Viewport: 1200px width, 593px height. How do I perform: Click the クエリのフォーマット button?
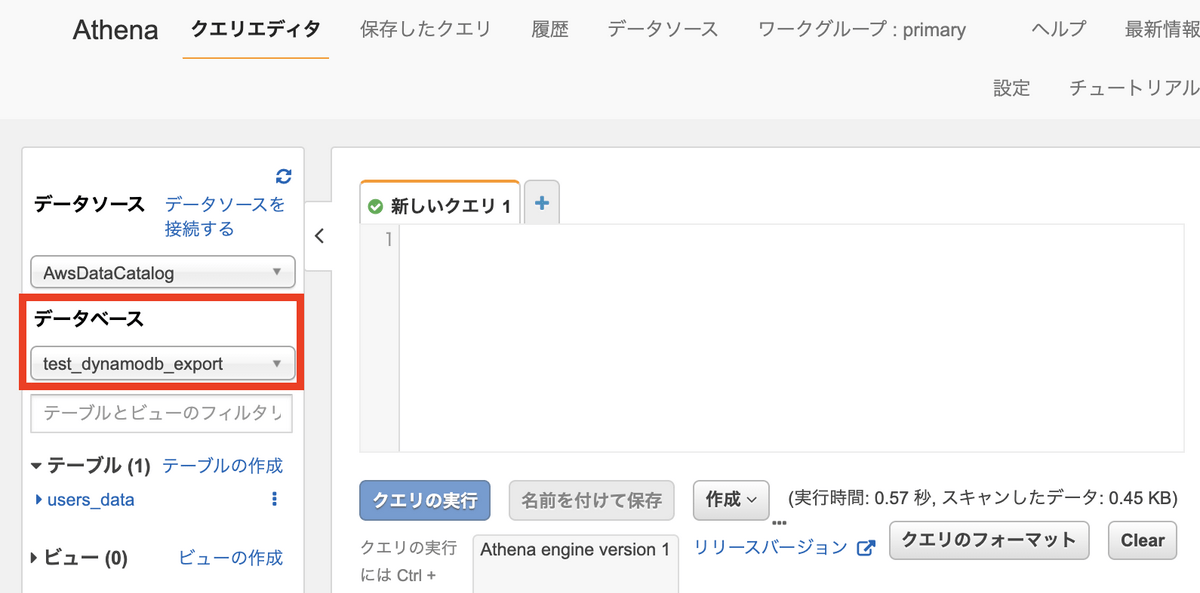989,540
